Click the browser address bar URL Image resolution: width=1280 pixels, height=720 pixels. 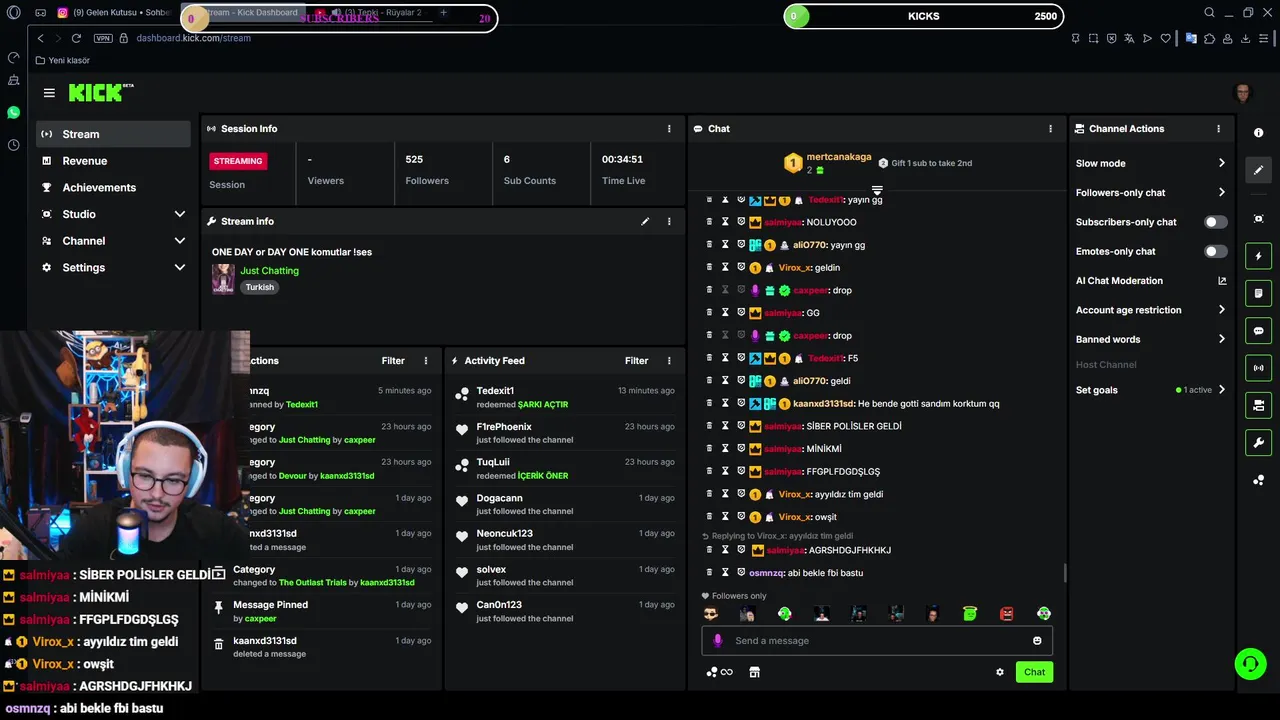[193, 38]
